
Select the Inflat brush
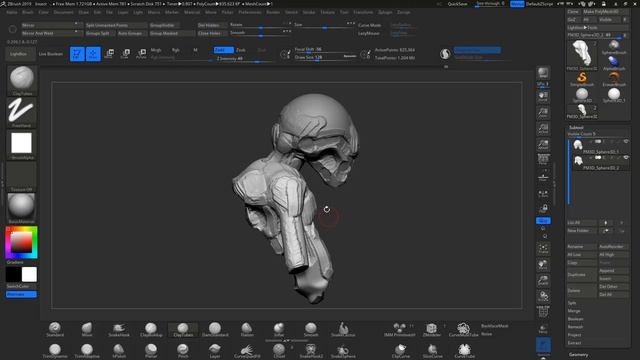(279, 329)
